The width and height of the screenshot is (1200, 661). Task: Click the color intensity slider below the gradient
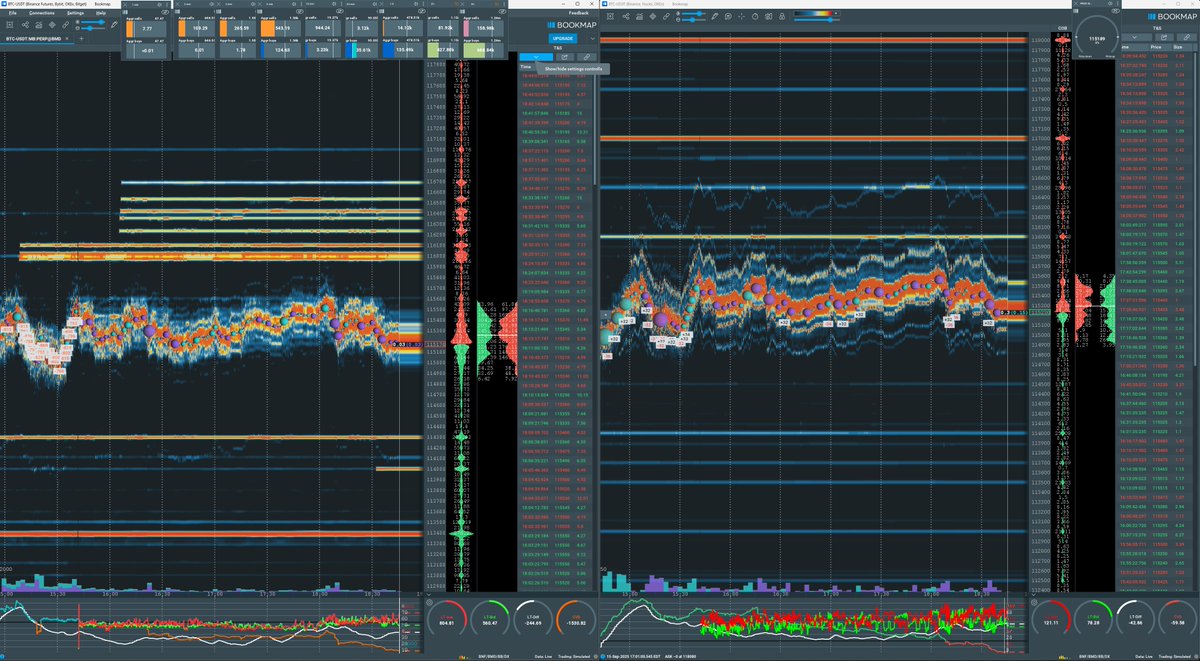(830, 20)
